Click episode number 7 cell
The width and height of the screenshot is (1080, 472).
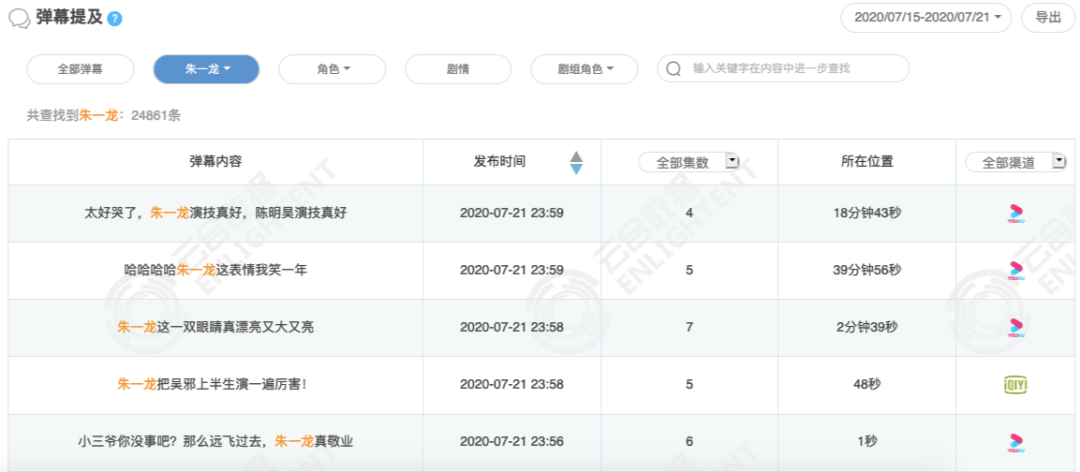point(689,327)
